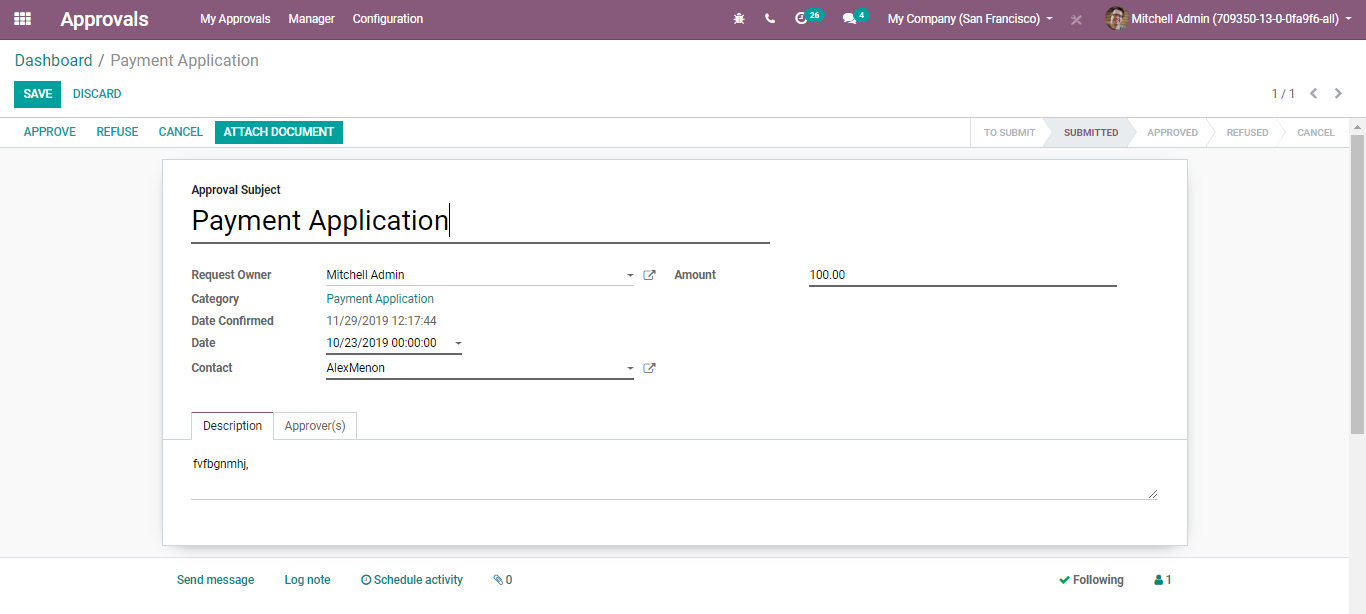Click the Approval Subject title field
Image resolution: width=1366 pixels, height=614 pixels.
[x=480, y=221]
